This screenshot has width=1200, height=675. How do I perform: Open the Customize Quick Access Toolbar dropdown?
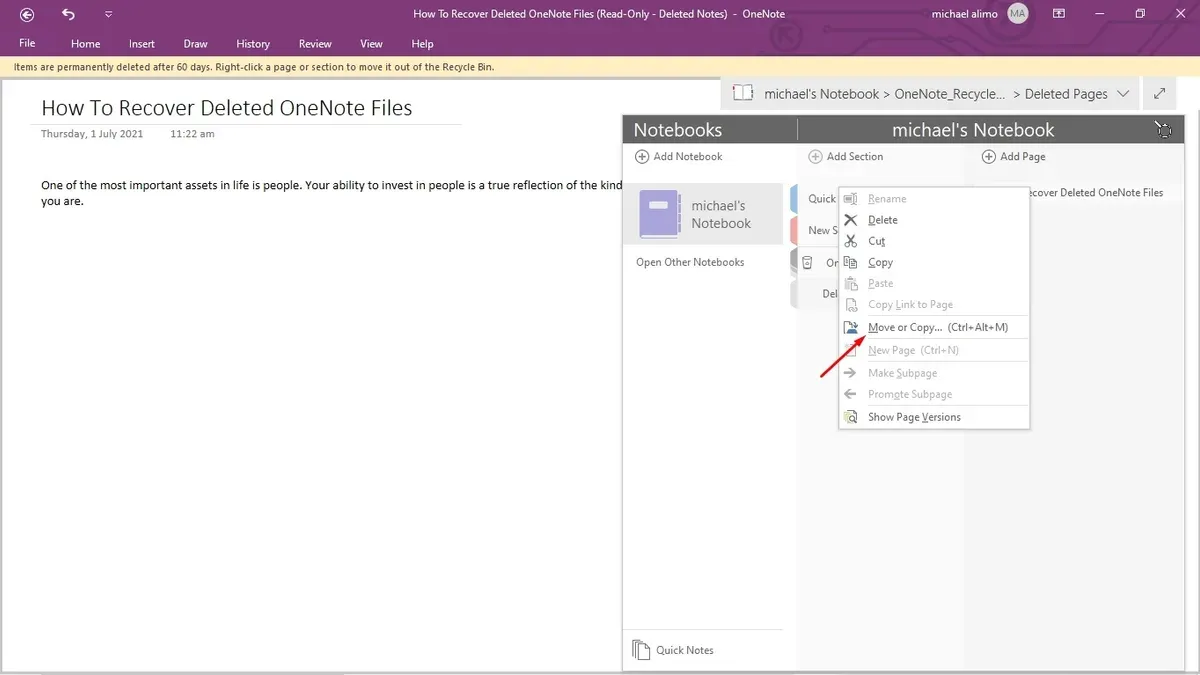pos(108,14)
